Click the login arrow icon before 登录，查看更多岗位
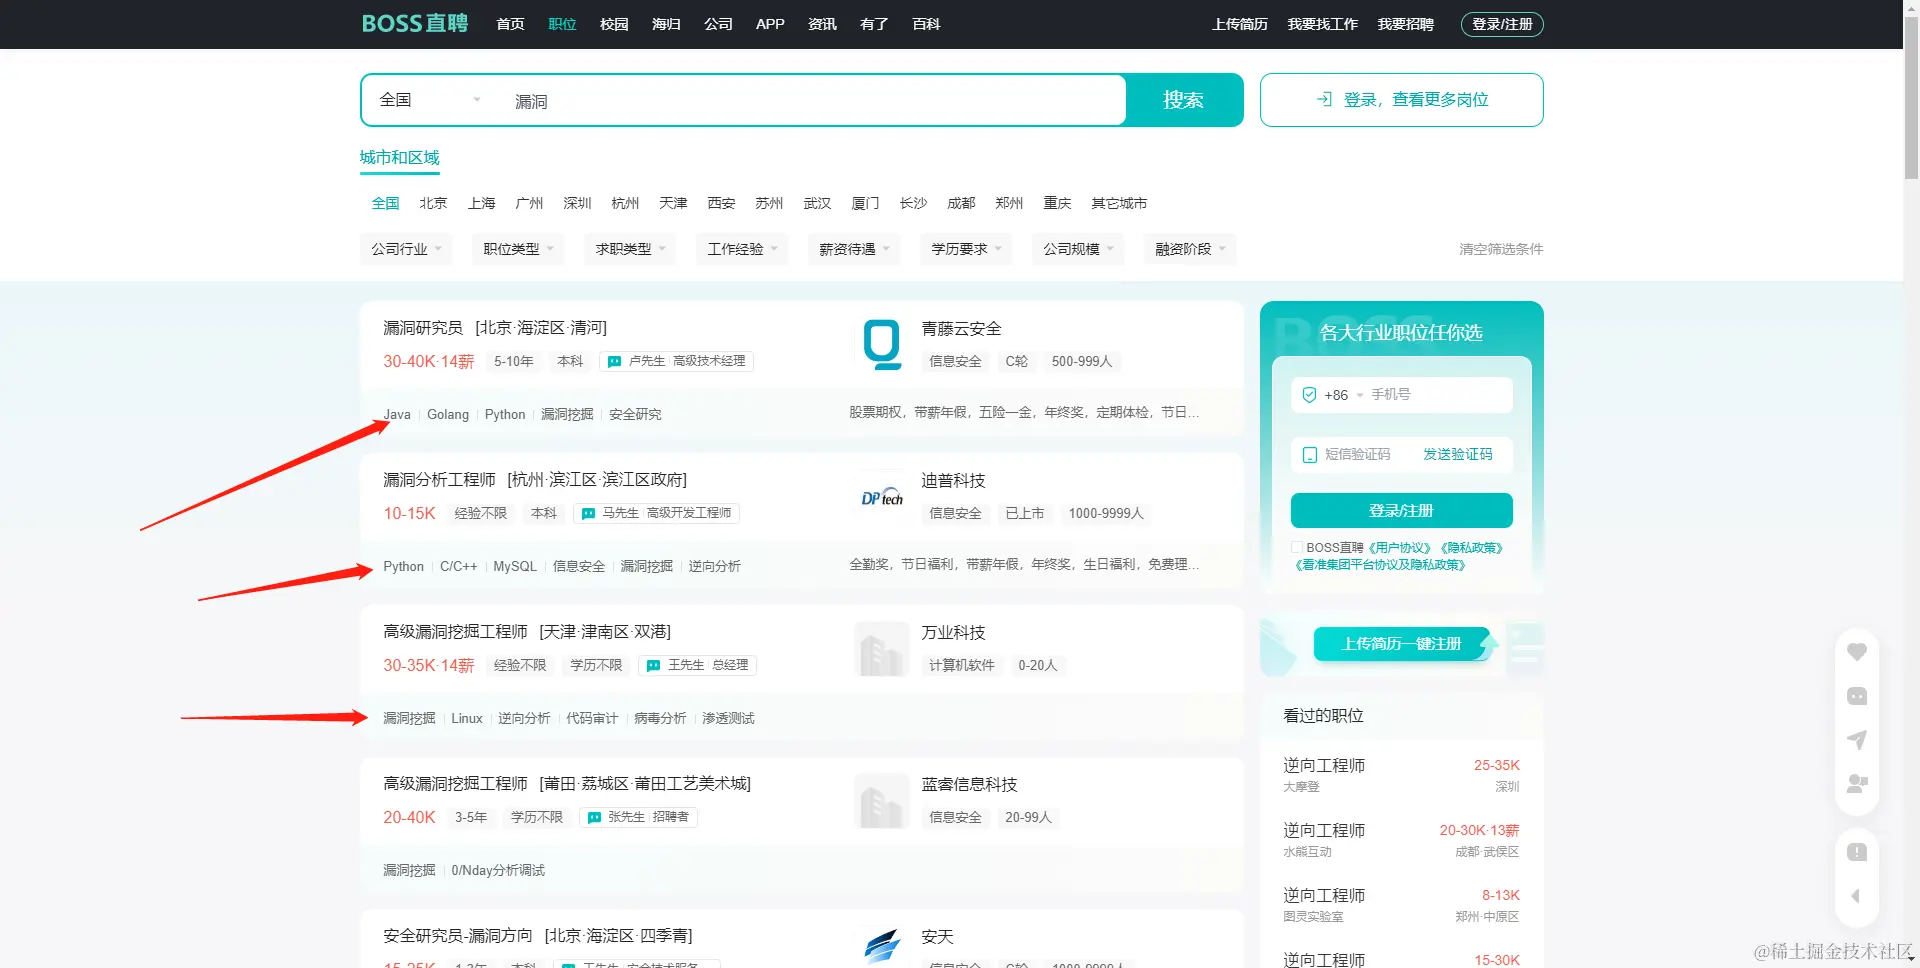Image resolution: width=1920 pixels, height=968 pixels. click(x=1324, y=99)
